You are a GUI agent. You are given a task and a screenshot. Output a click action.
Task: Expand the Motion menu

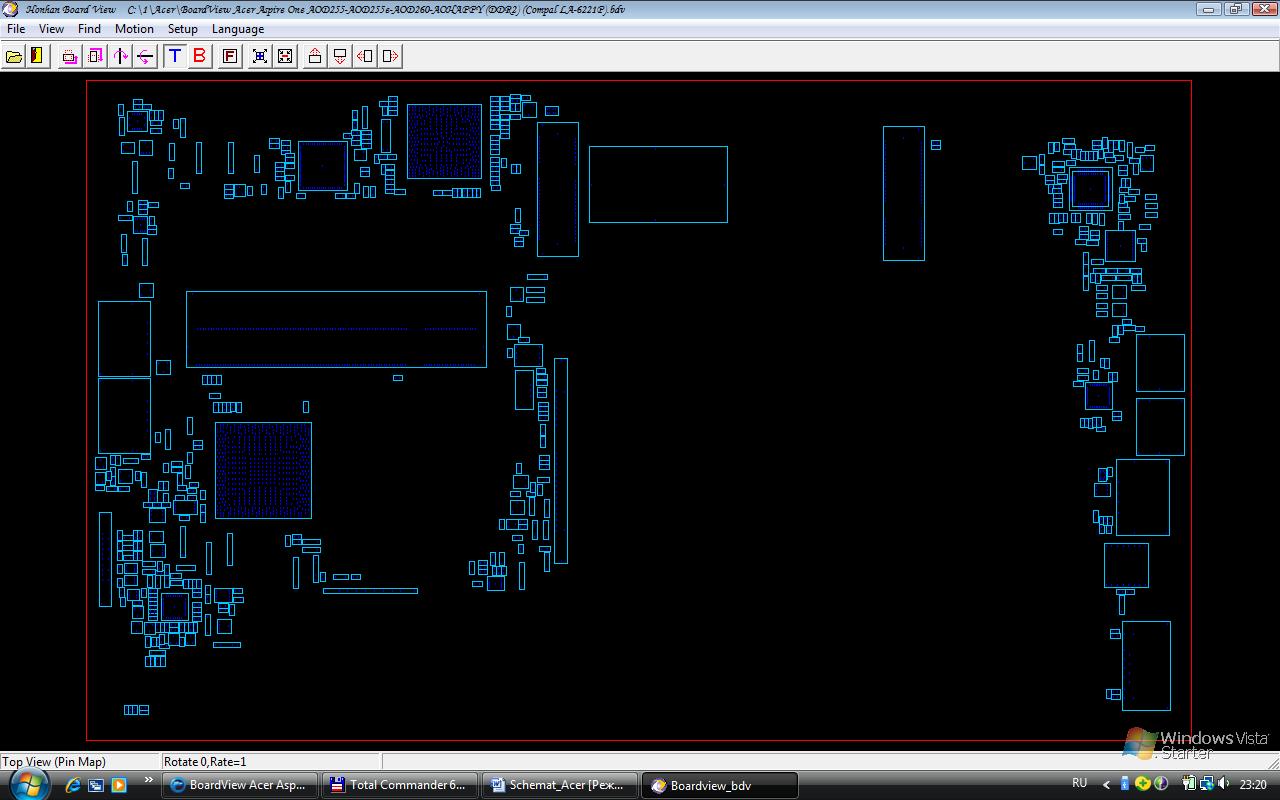point(134,29)
